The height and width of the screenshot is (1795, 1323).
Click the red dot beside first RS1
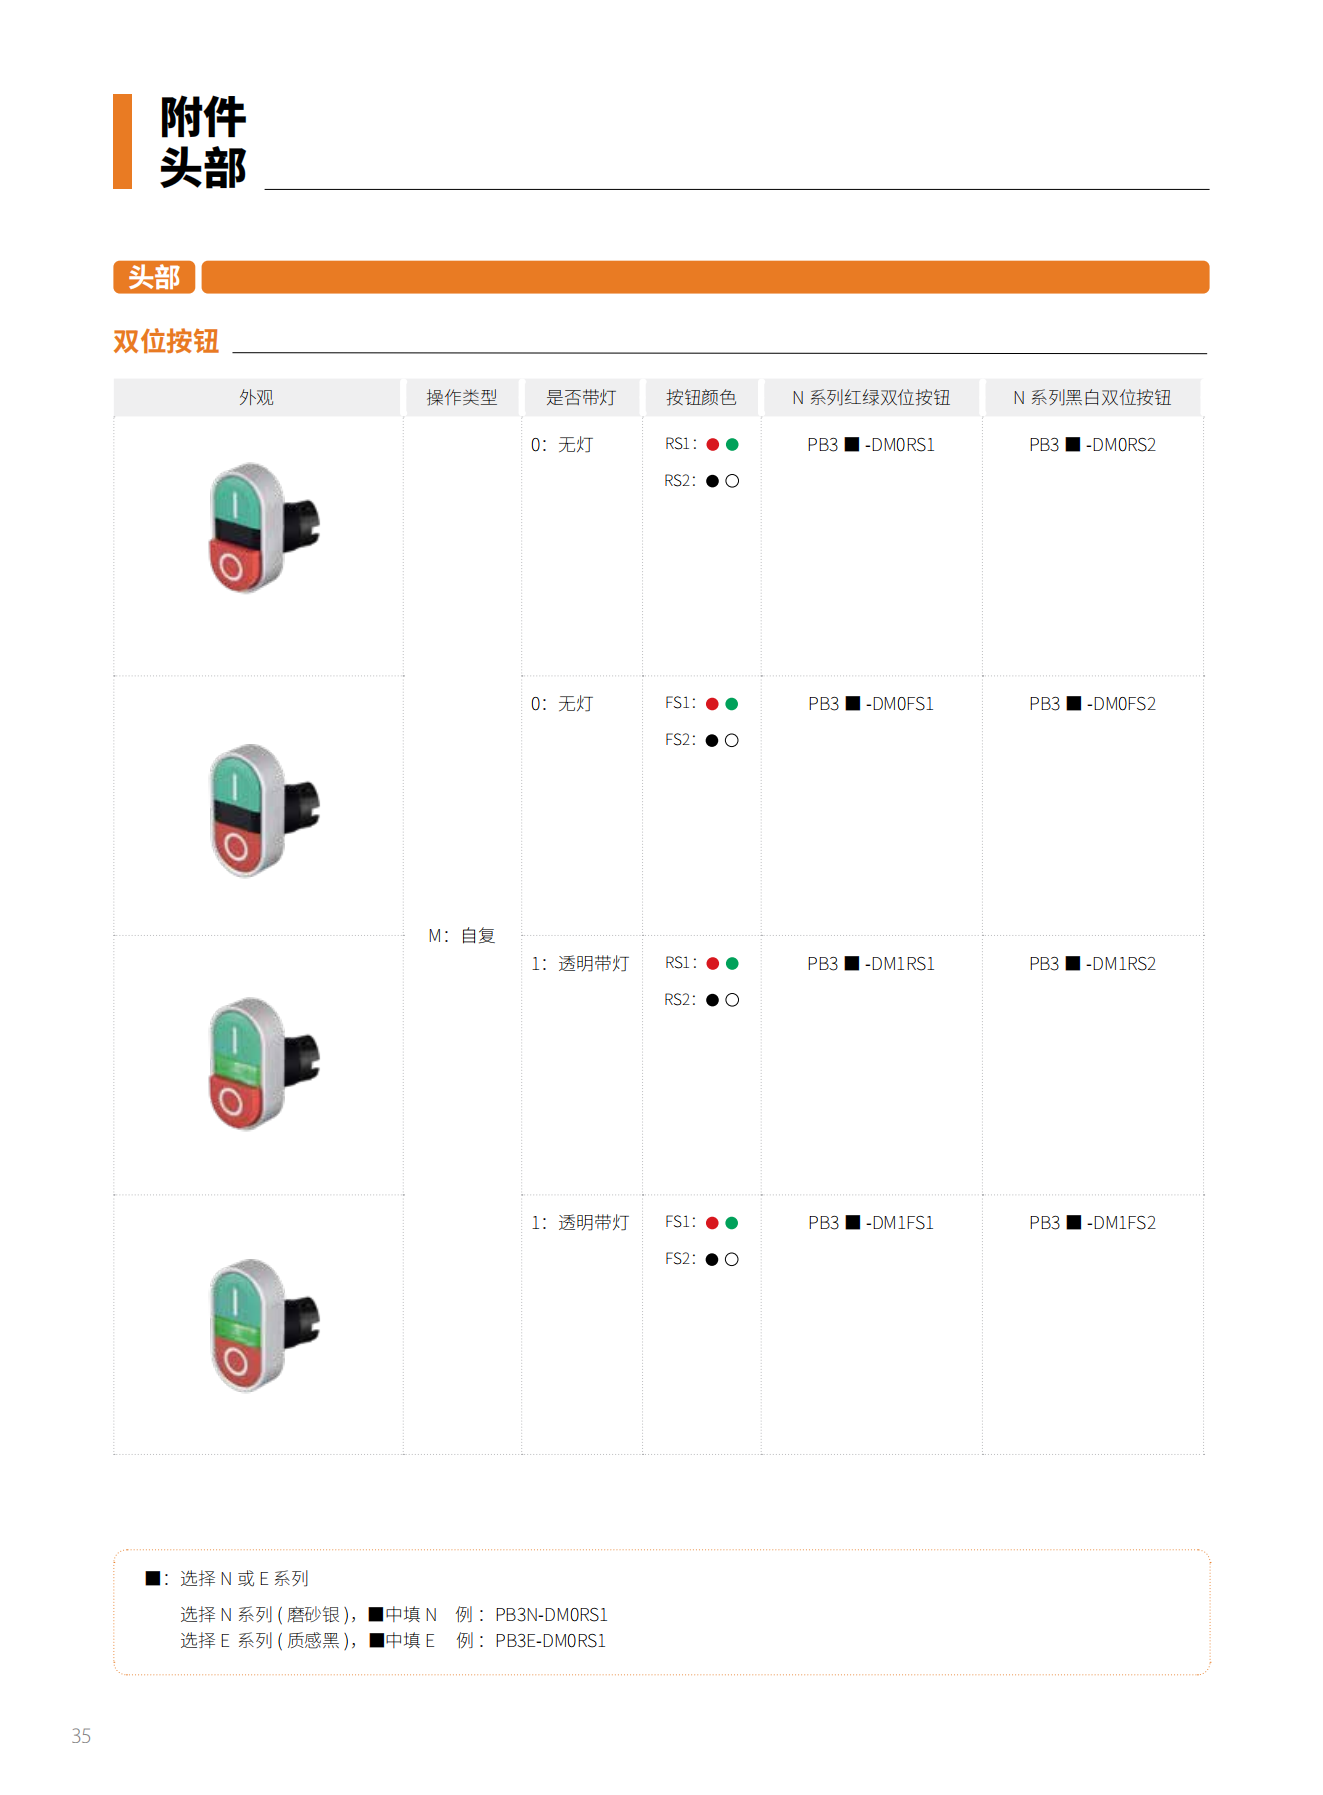(x=712, y=445)
